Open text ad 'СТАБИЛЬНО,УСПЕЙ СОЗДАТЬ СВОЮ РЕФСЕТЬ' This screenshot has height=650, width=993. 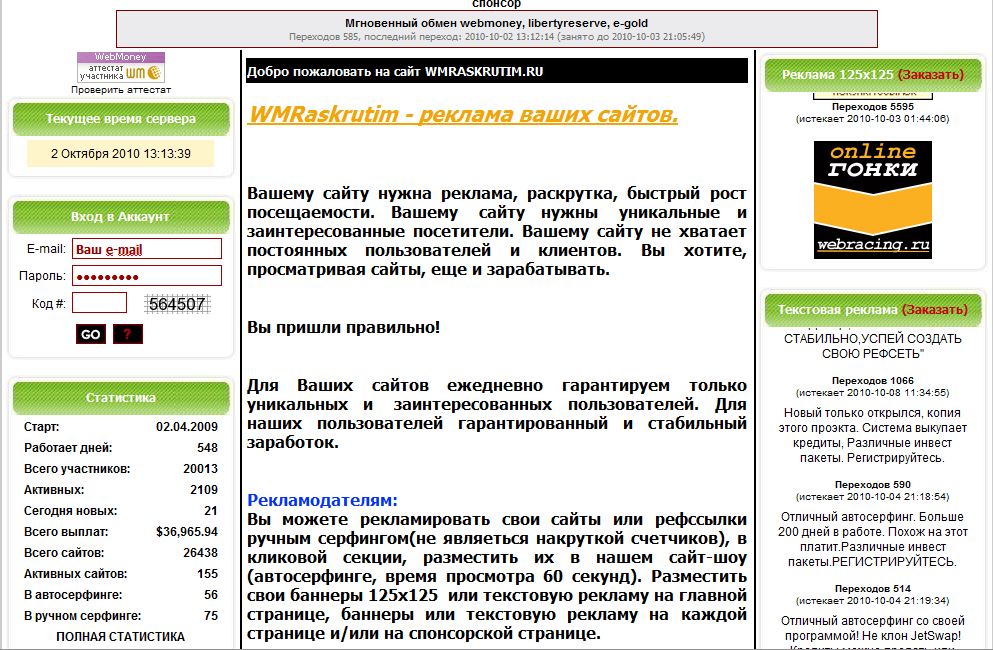click(872, 346)
